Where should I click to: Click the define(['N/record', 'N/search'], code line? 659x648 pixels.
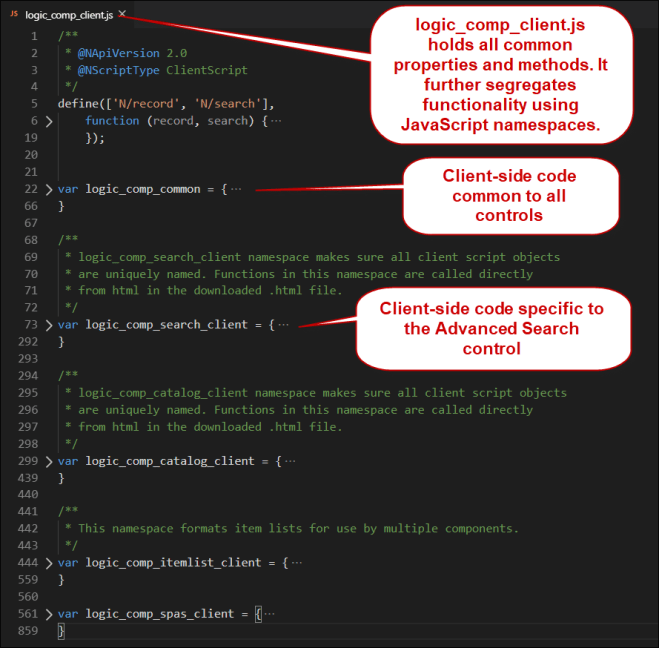coord(166,104)
